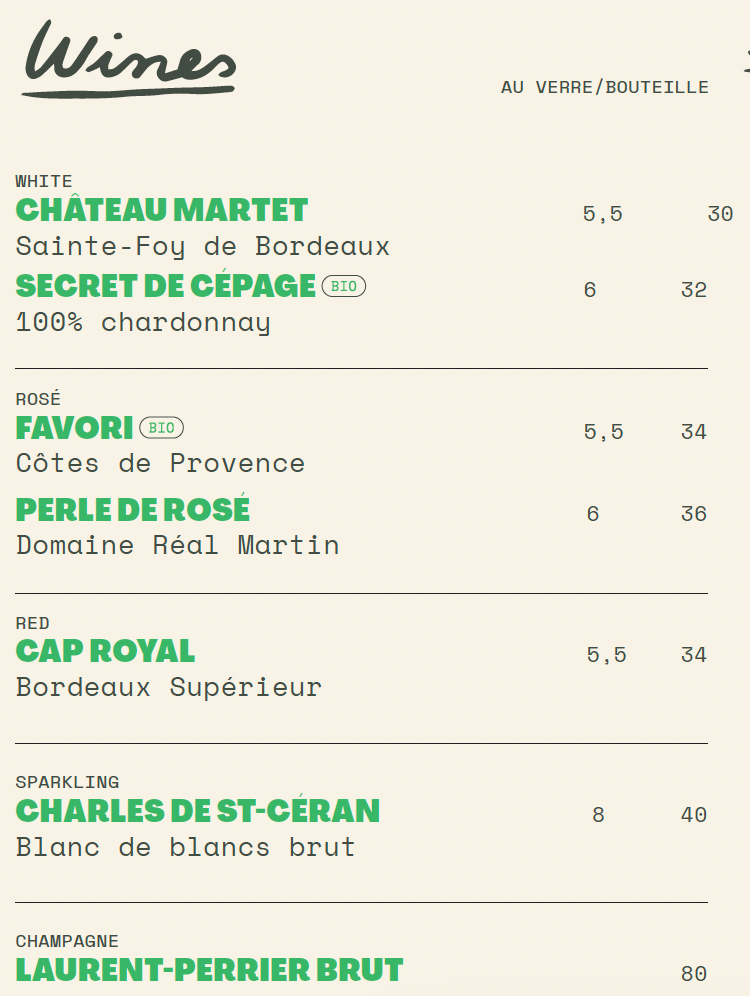
Task: Click the WHITE category label
Action: 44,182
